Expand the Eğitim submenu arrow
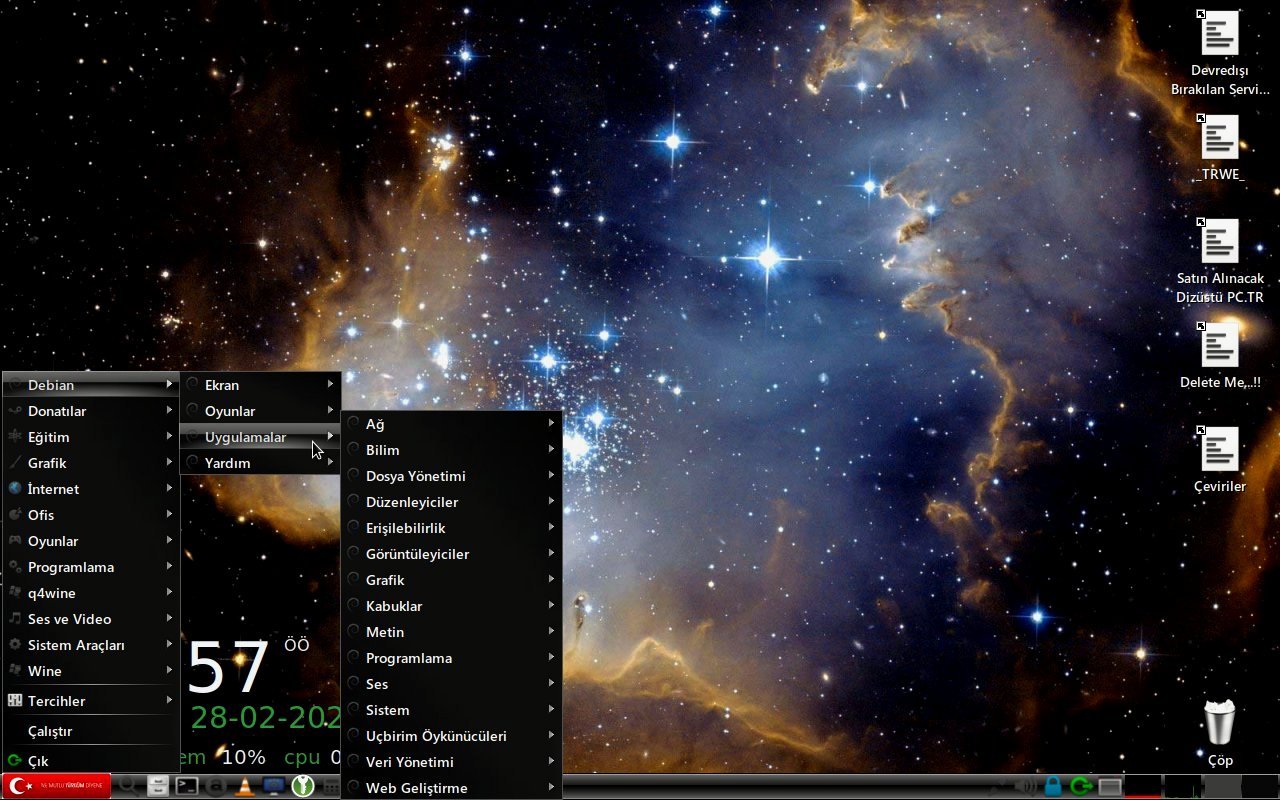Screen dimensions: 1280x800 (x=170, y=437)
